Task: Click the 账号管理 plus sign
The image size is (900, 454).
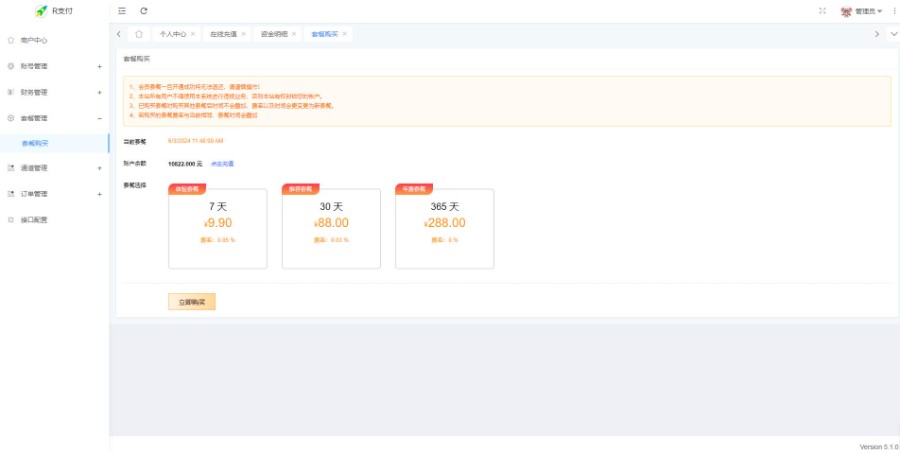Action: click(99, 67)
